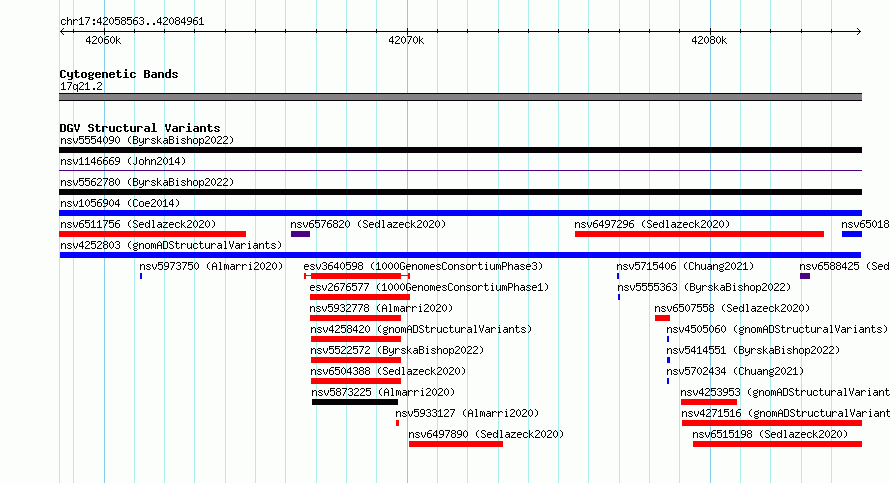Click the red bar under esv2676577
The height and width of the screenshot is (483, 890).
coord(360,297)
